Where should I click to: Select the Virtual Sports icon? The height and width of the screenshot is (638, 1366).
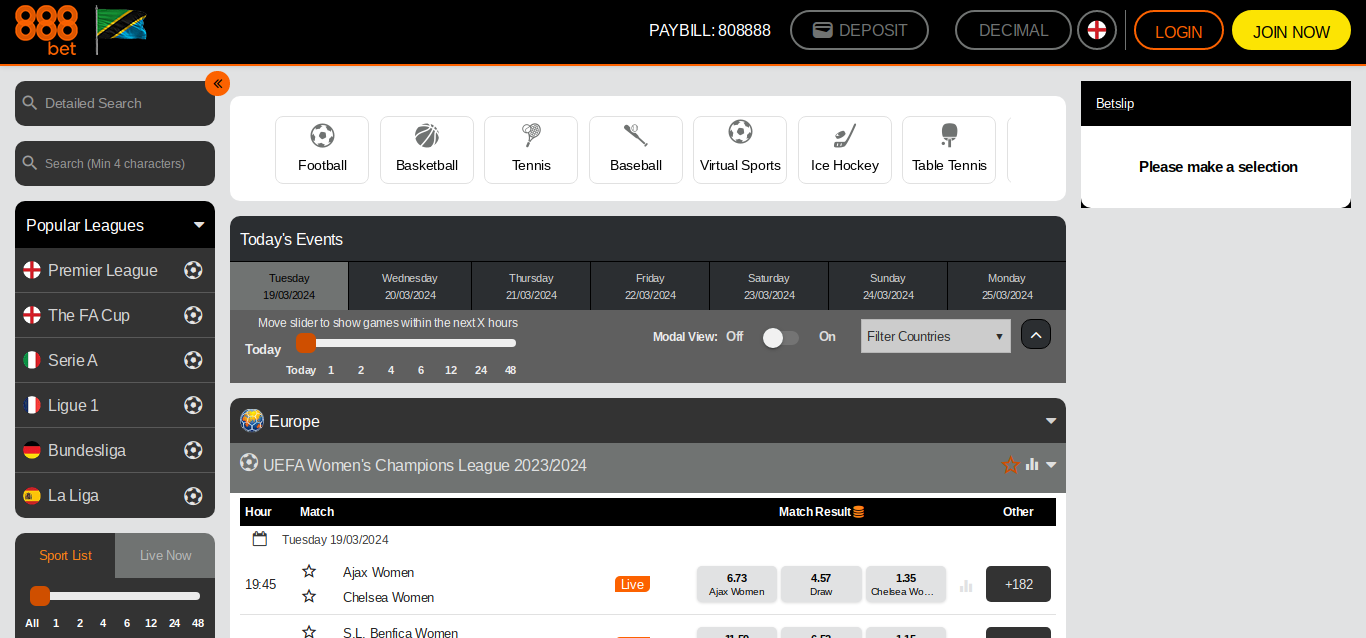(x=740, y=150)
